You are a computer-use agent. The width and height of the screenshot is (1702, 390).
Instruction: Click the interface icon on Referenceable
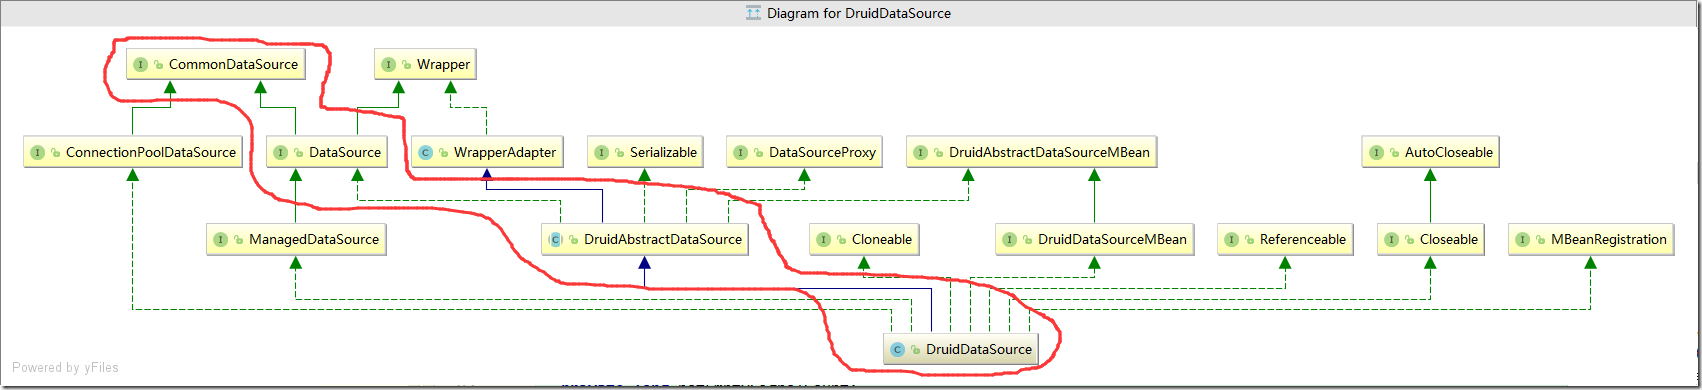point(1231,240)
